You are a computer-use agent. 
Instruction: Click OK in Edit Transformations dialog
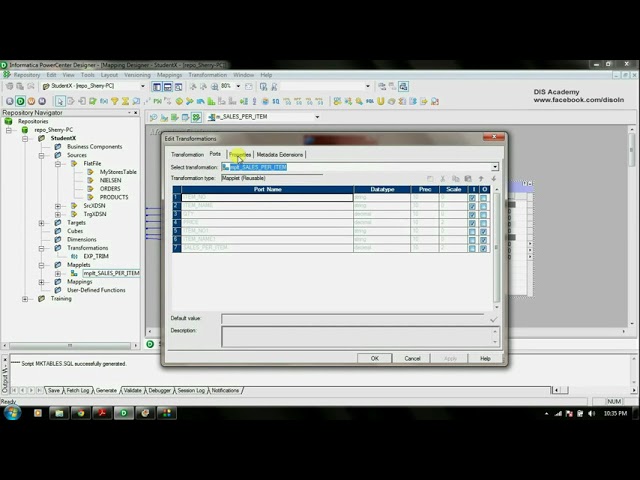click(x=374, y=358)
